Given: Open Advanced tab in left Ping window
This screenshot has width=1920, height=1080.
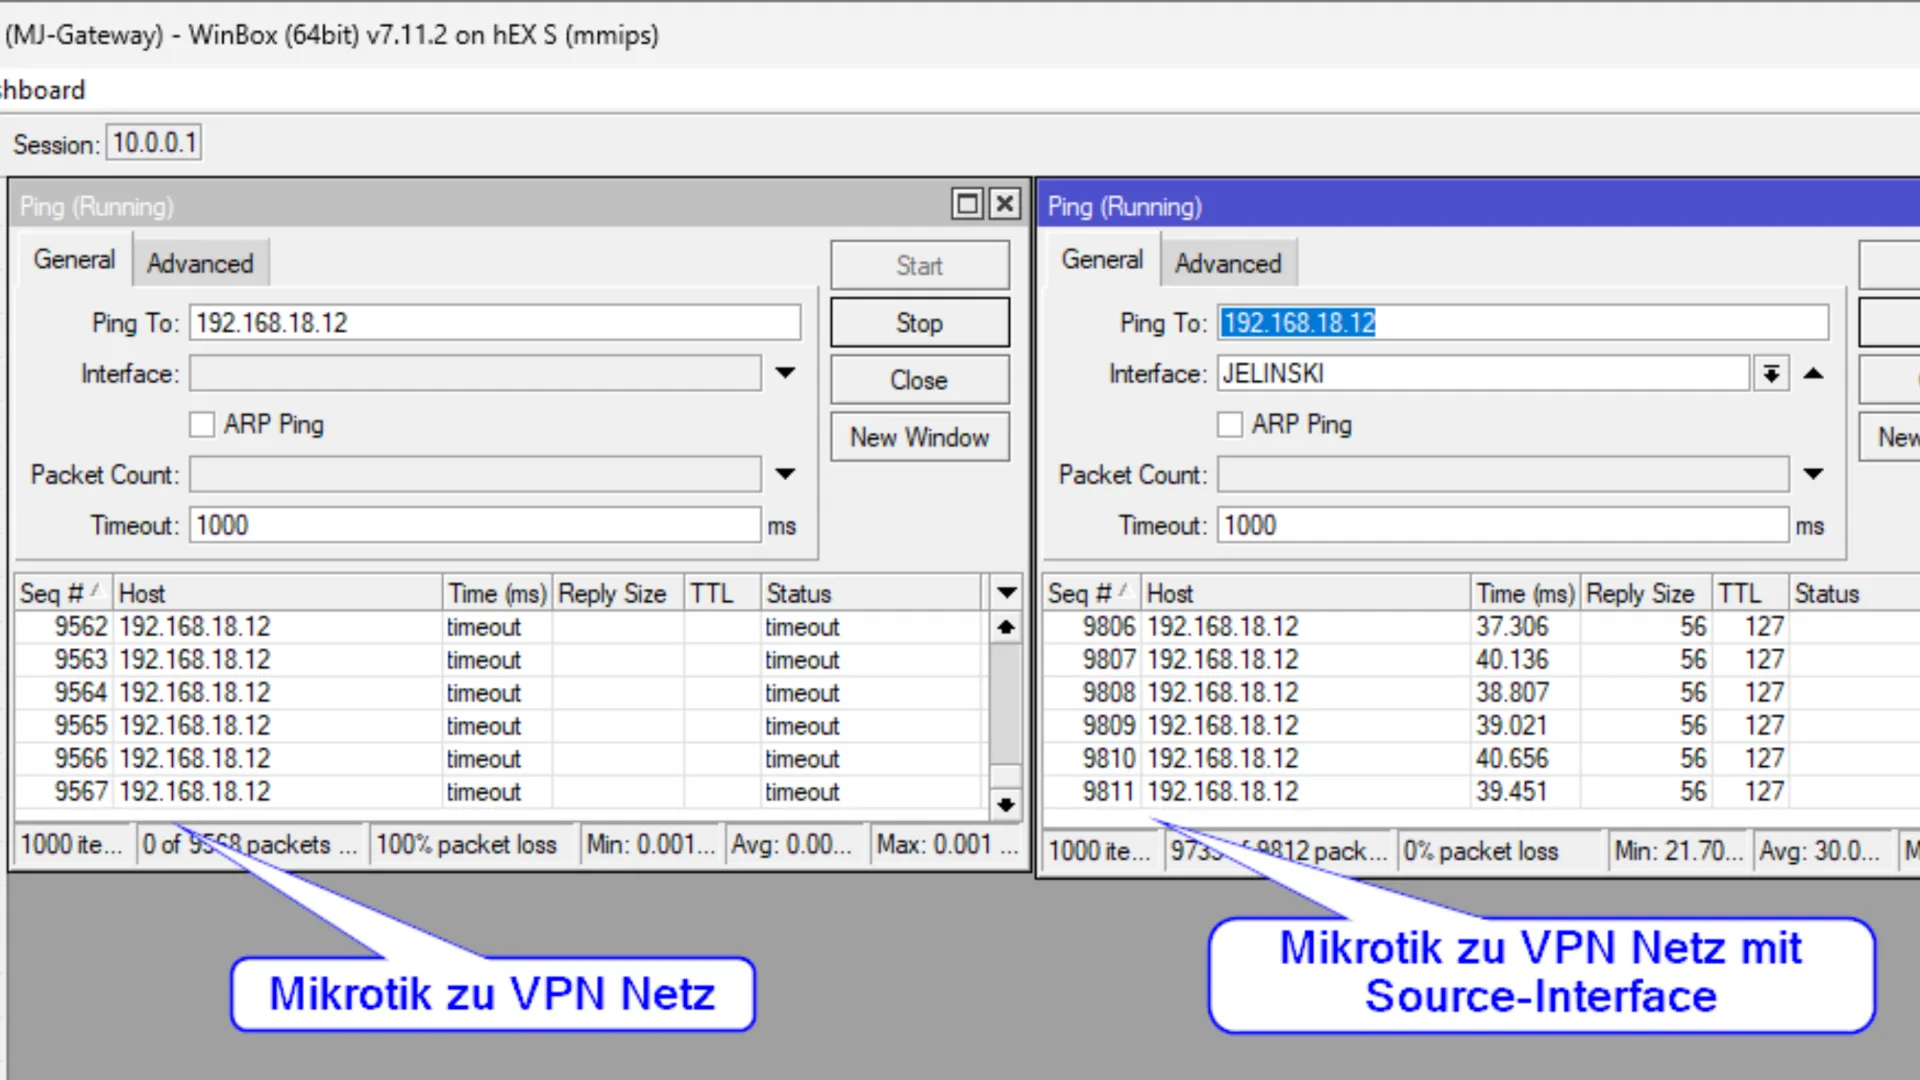Looking at the screenshot, I should click(x=200, y=264).
